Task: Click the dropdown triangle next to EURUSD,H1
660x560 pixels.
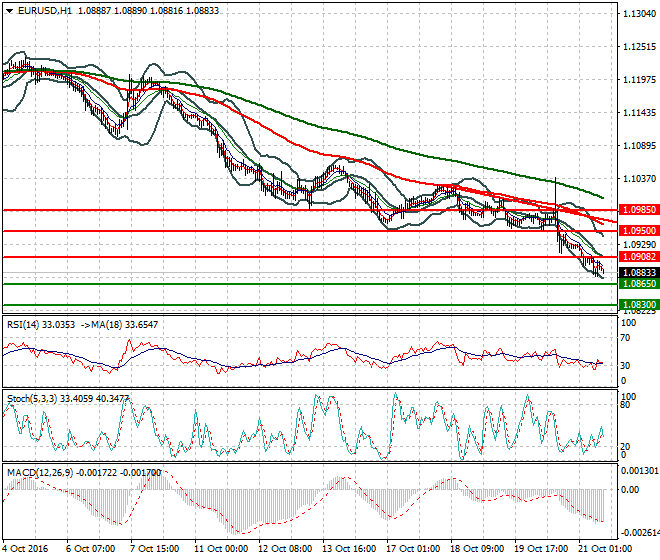Action: [x=8, y=10]
